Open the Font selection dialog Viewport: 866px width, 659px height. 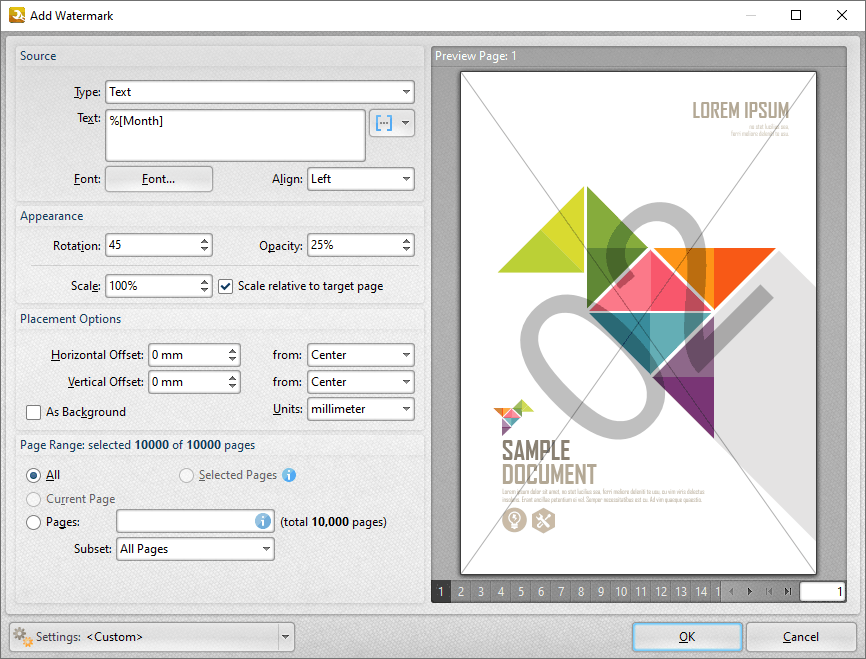tap(158, 178)
